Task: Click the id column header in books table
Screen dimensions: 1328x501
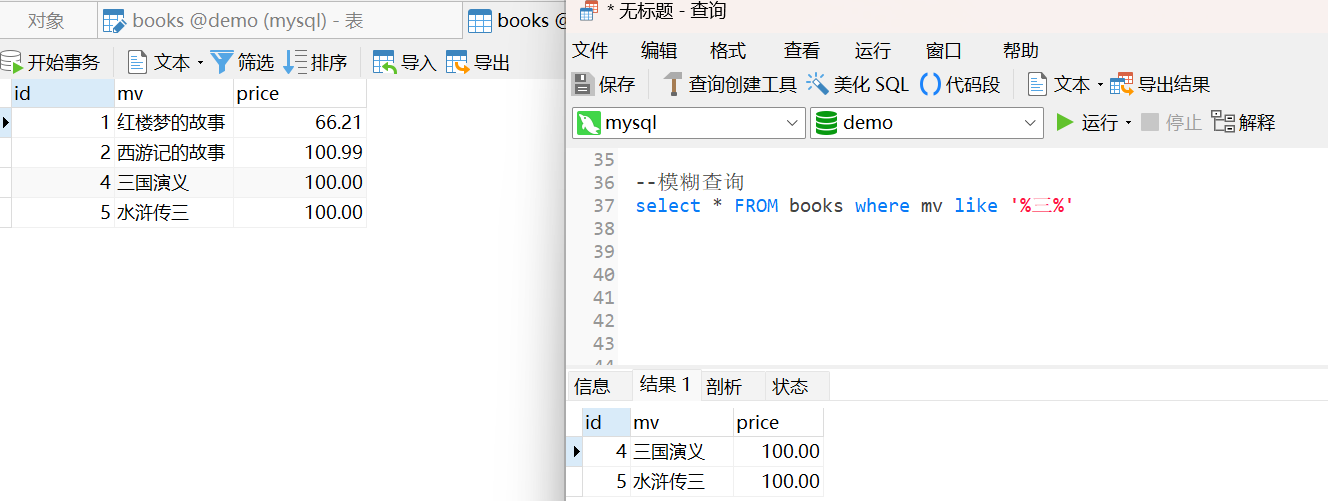Action: tap(63, 94)
